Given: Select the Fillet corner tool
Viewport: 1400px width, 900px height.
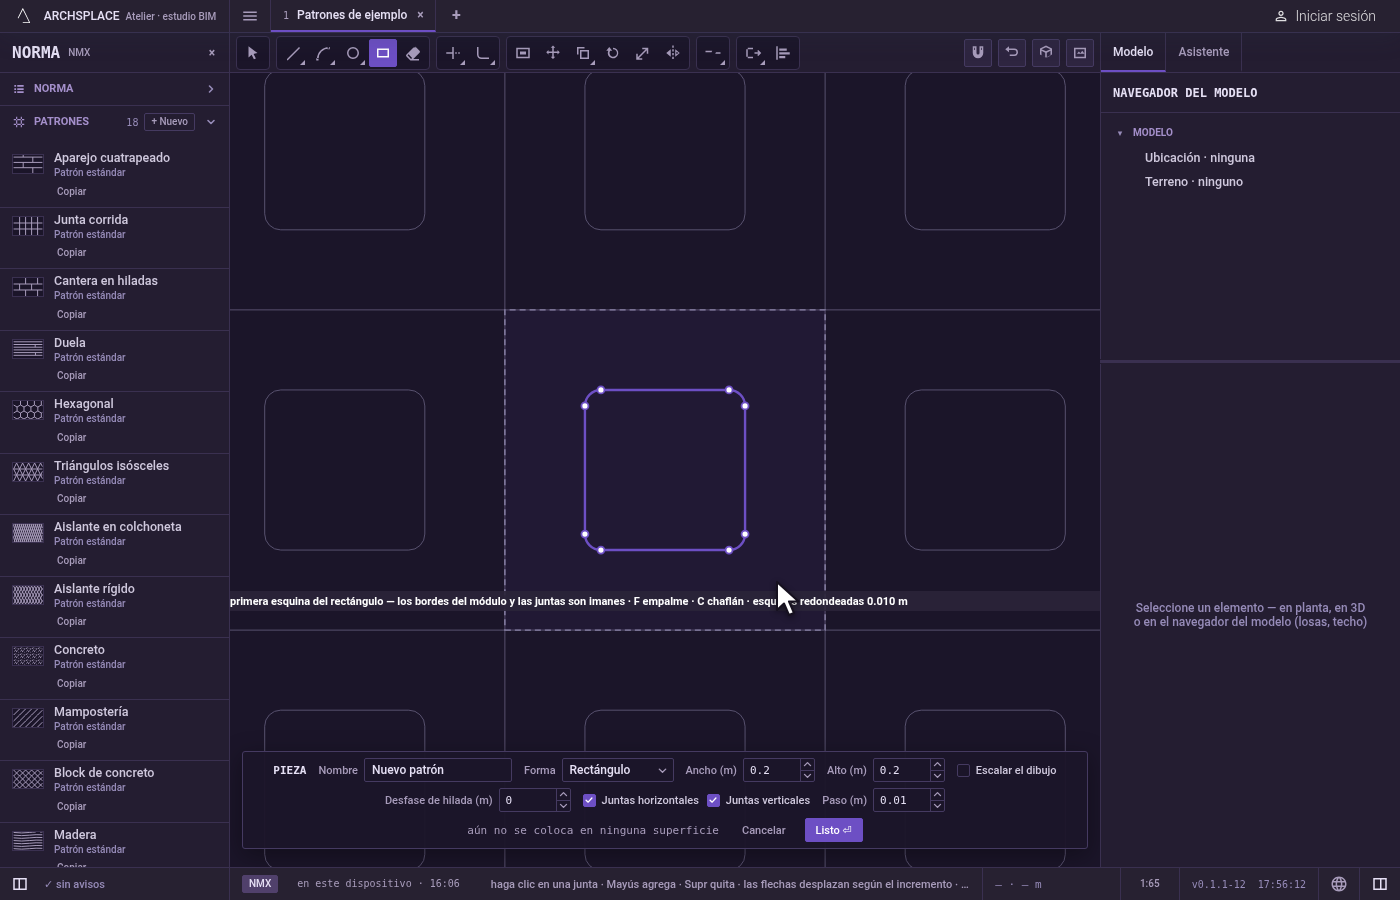Looking at the screenshot, I should [x=484, y=53].
